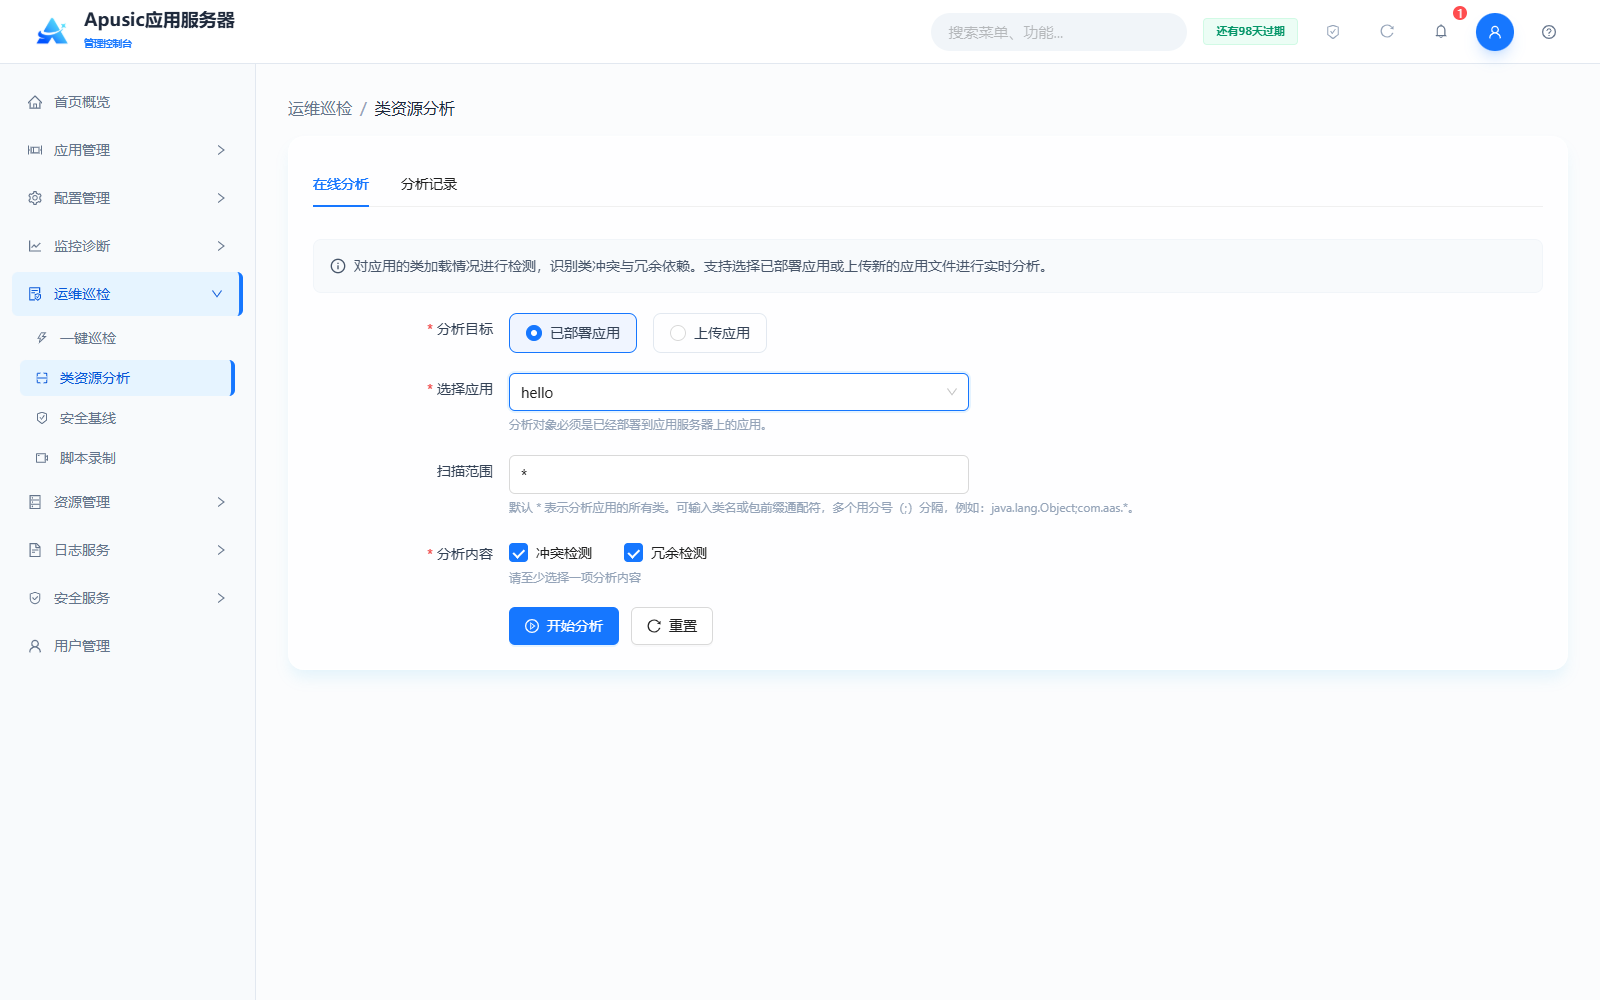Expand the 应用管理 menu chevron
This screenshot has height=1000, width=1600.
[x=221, y=150]
